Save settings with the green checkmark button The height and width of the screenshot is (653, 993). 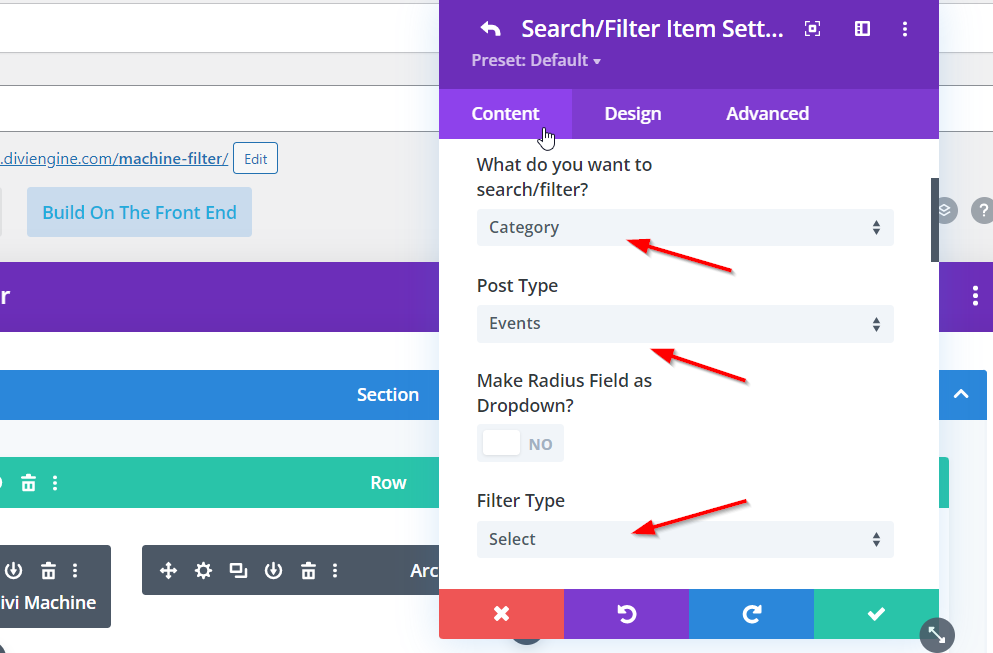click(876, 614)
